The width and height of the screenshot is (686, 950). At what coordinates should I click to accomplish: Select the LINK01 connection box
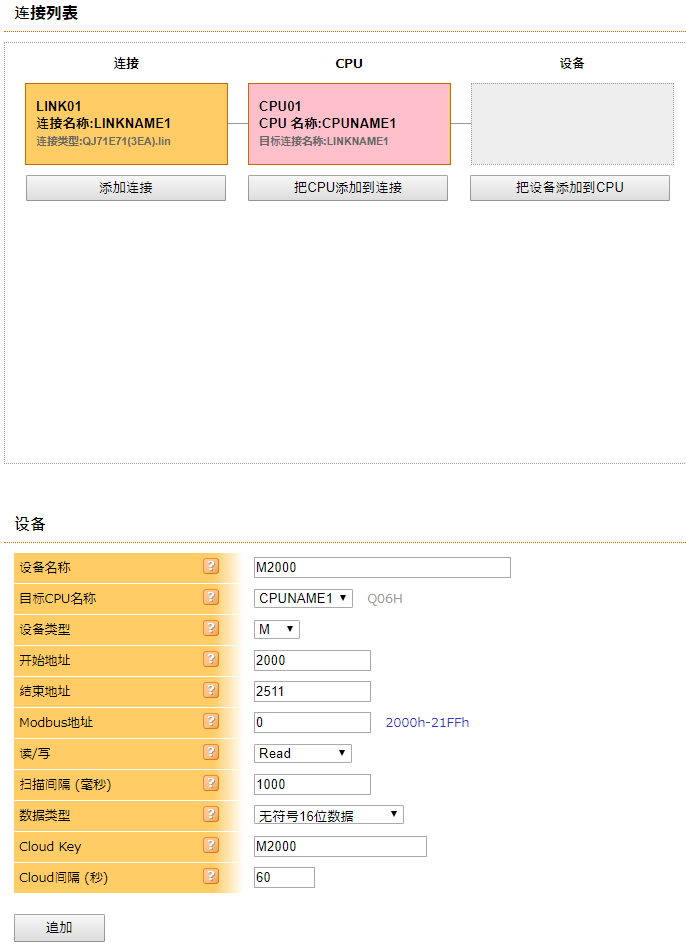pos(126,124)
